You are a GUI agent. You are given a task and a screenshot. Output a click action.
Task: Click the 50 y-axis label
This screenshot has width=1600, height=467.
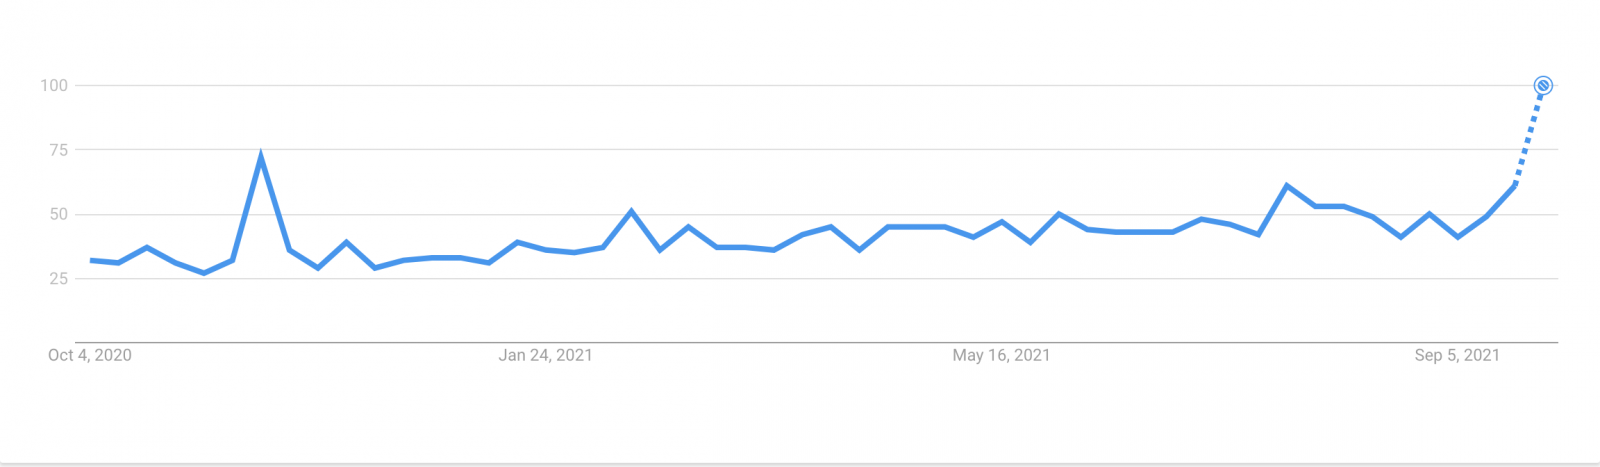(x=59, y=214)
